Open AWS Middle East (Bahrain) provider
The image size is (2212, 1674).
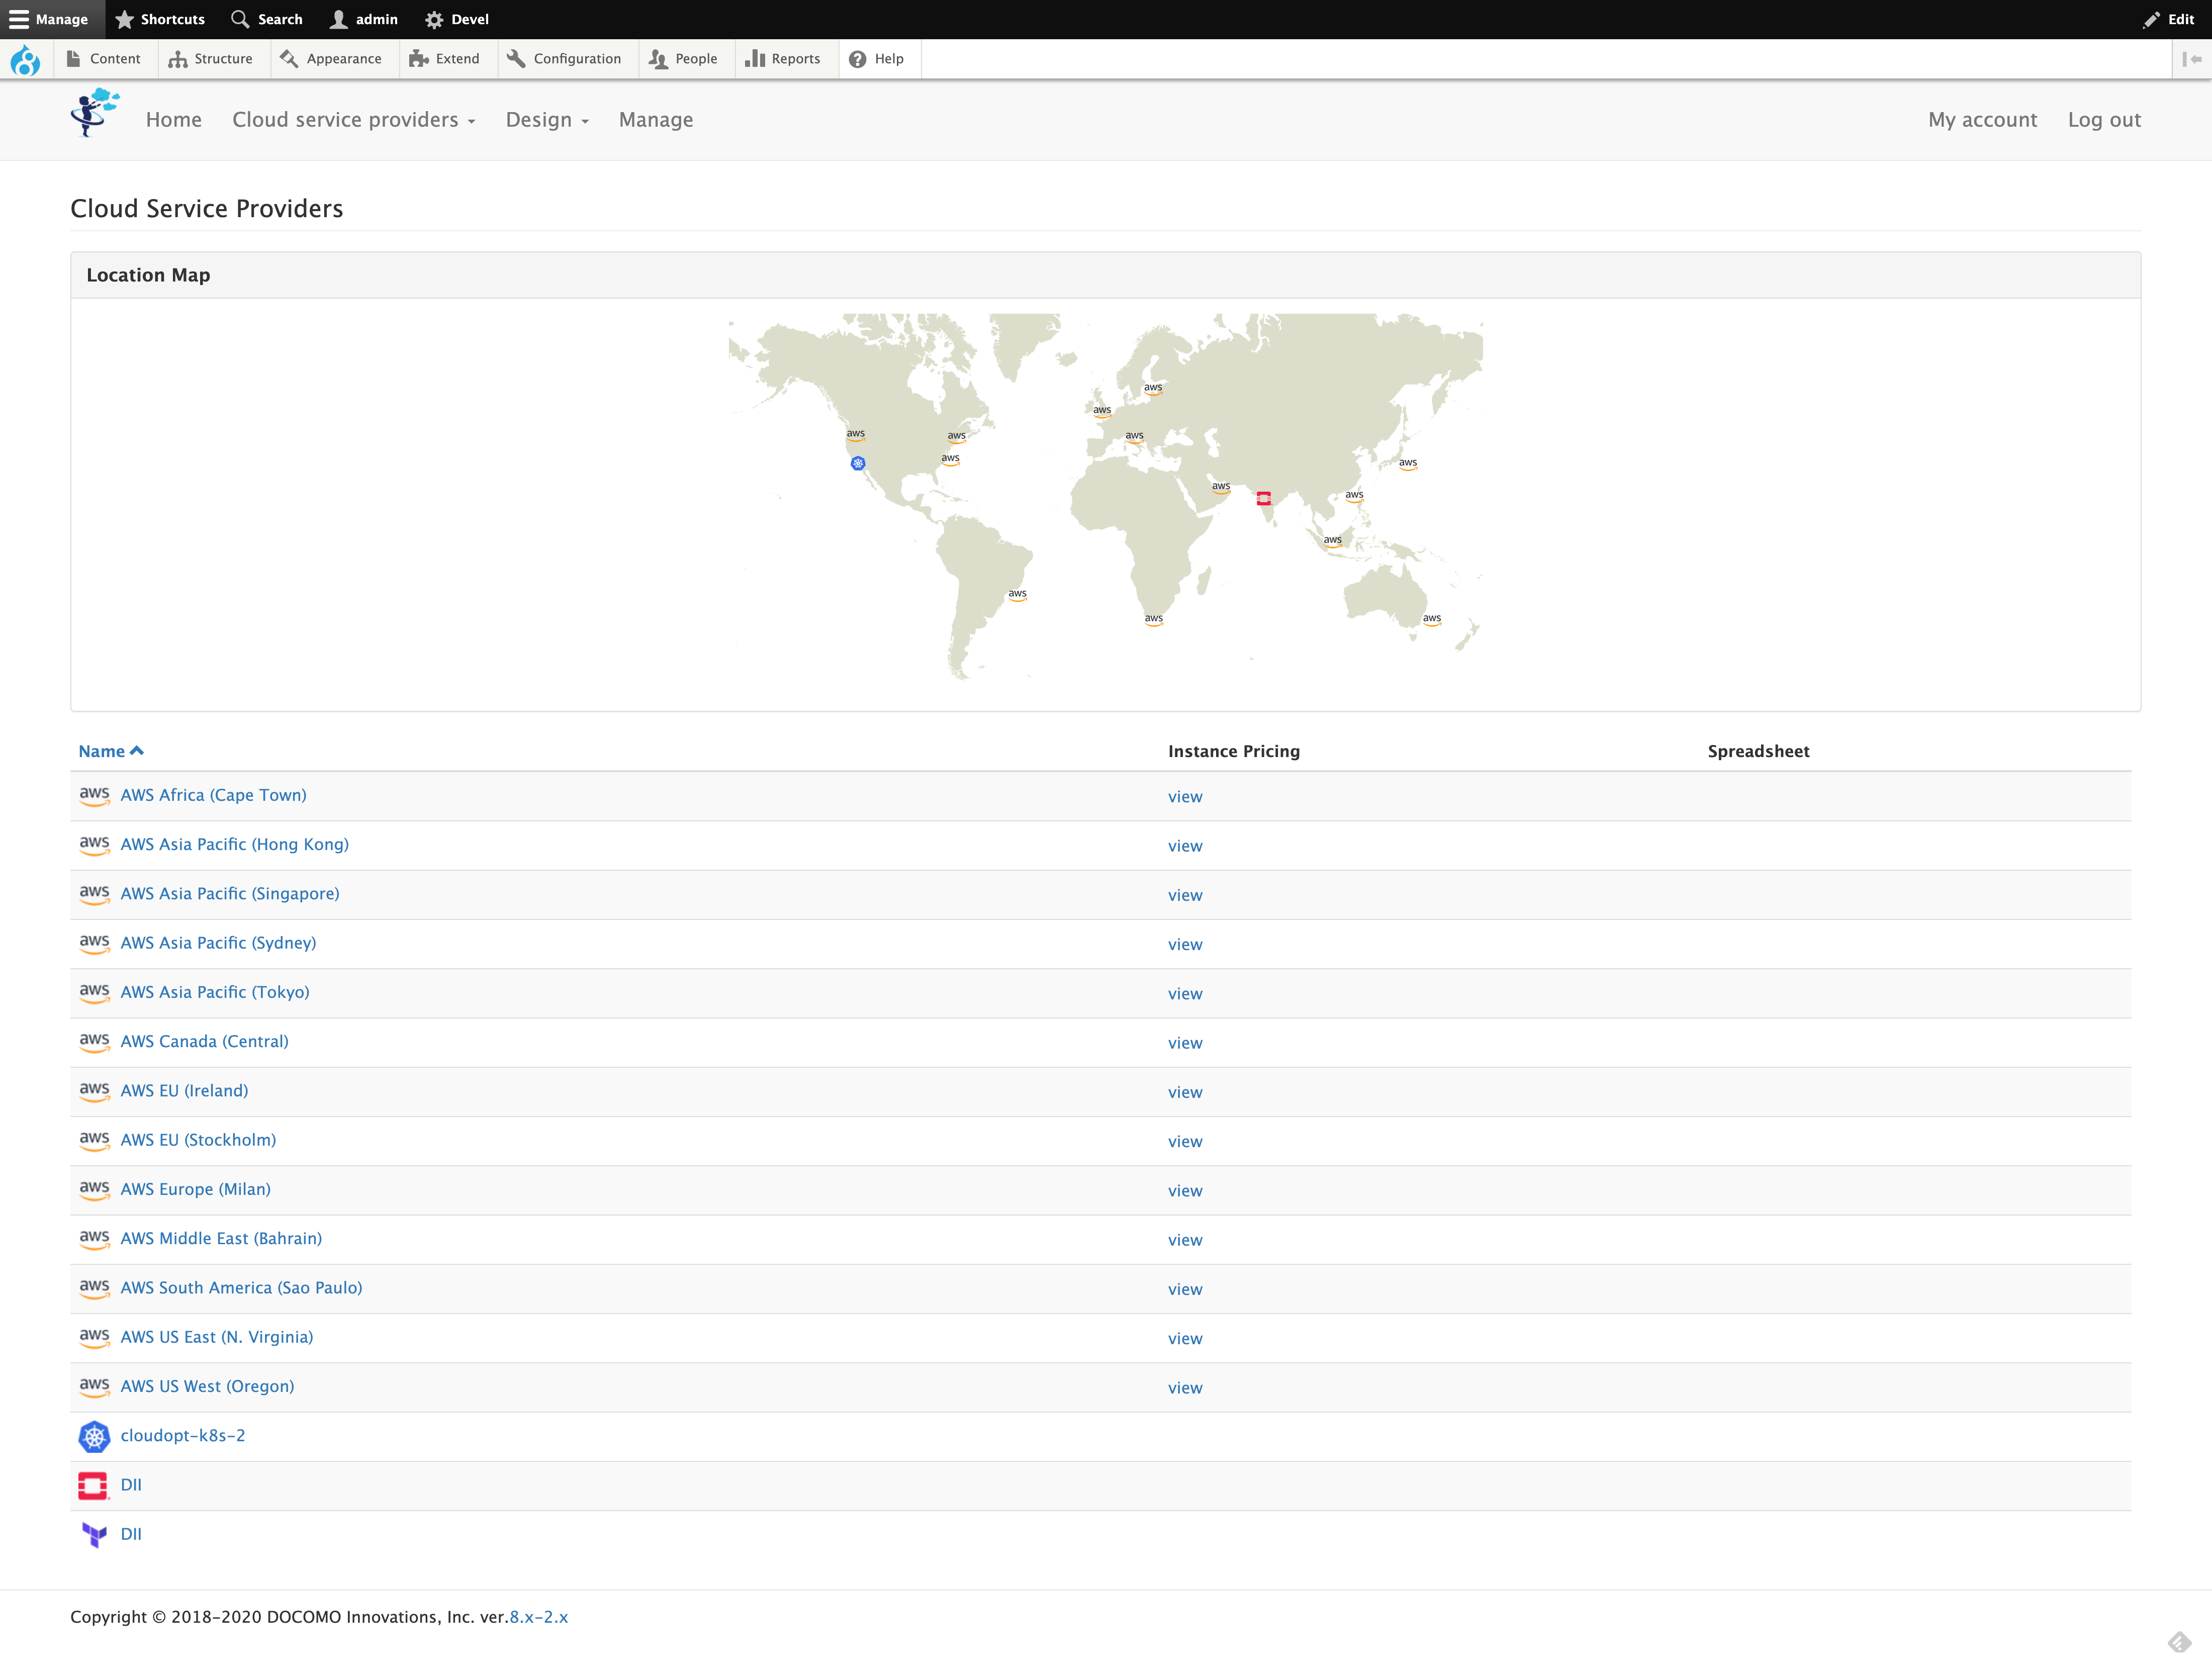(221, 1238)
